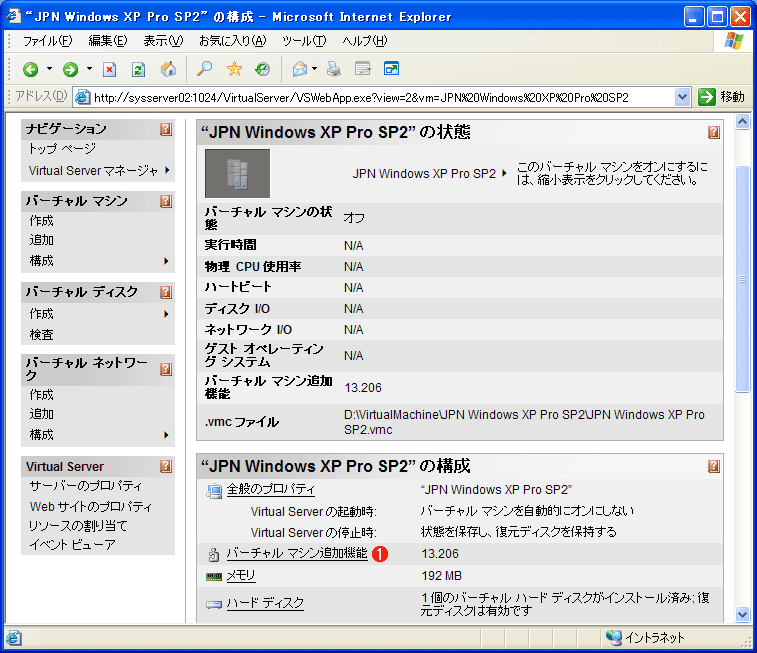Image resolution: width=757 pixels, height=653 pixels.
Task: Click 検査 under バーチャル ディスク
Action: (42, 334)
